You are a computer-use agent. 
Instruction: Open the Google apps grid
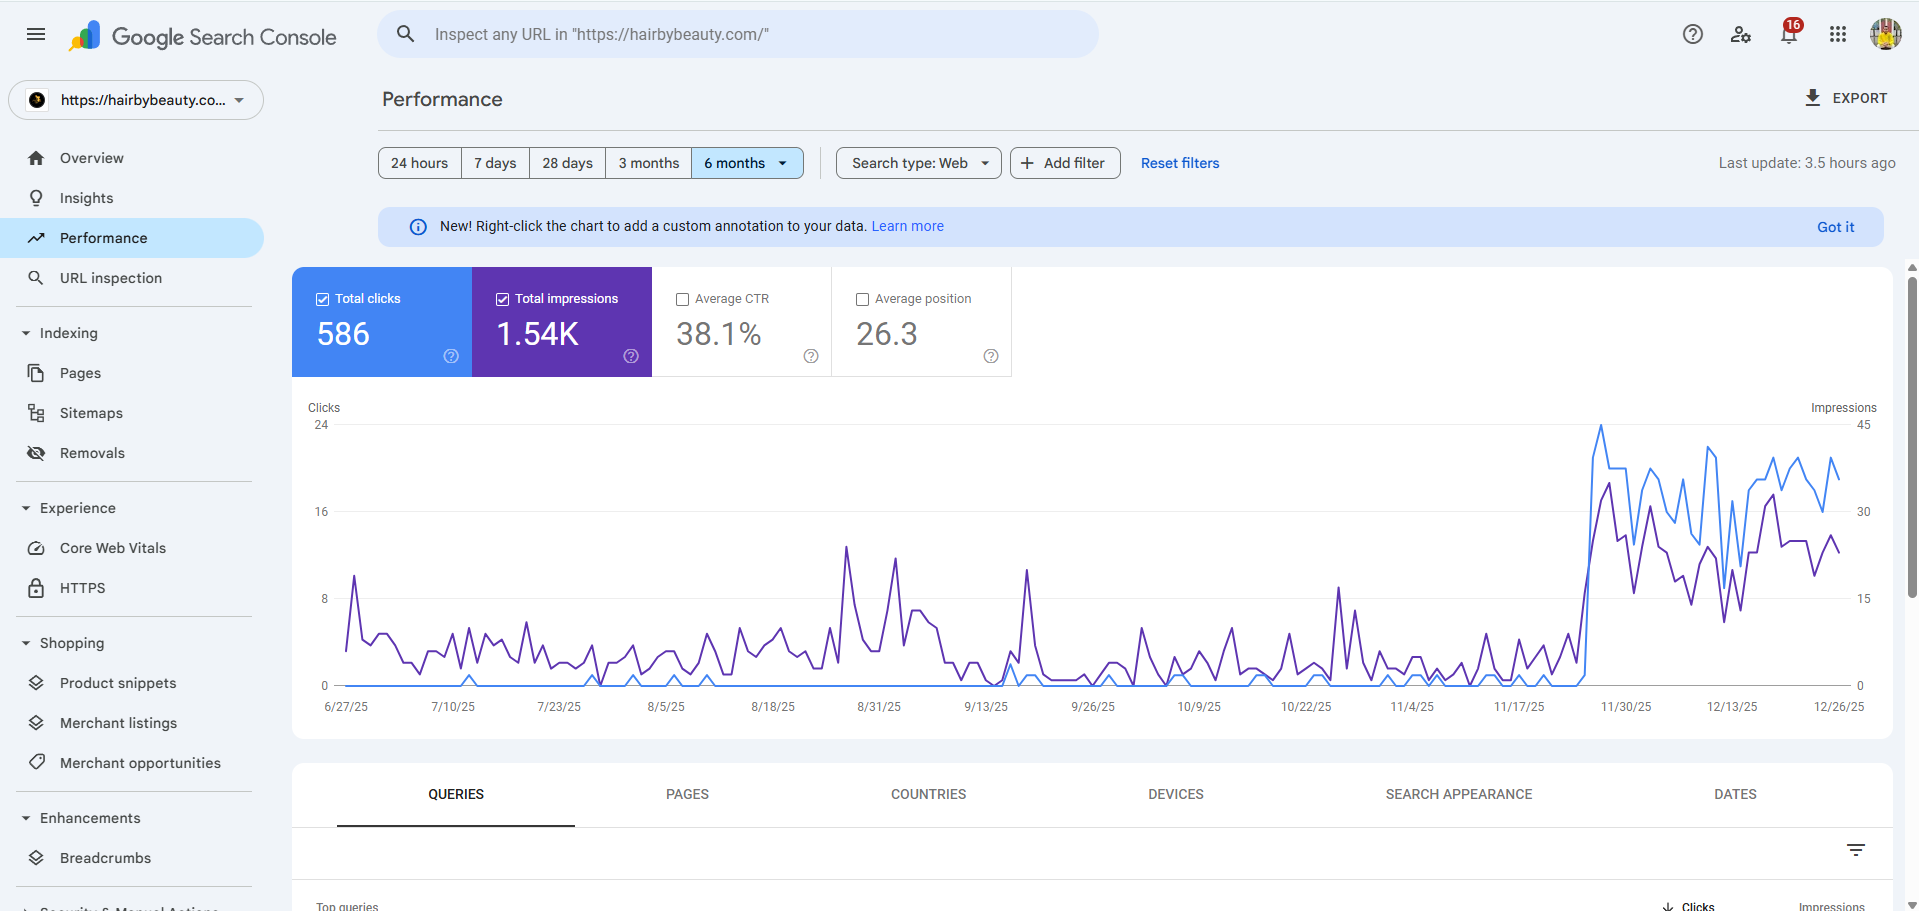1837,34
